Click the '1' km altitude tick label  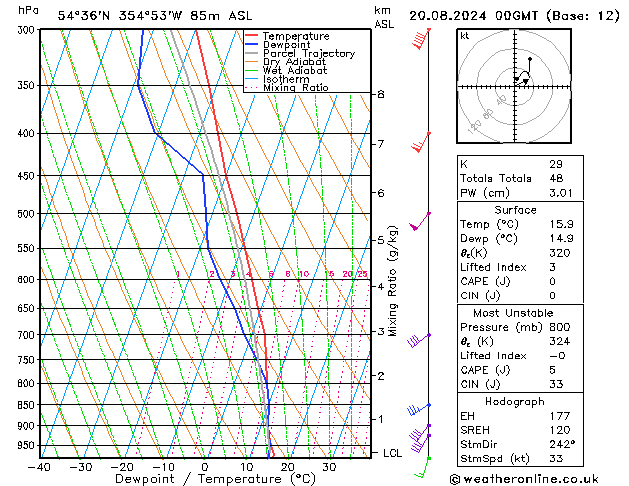click(380, 419)
